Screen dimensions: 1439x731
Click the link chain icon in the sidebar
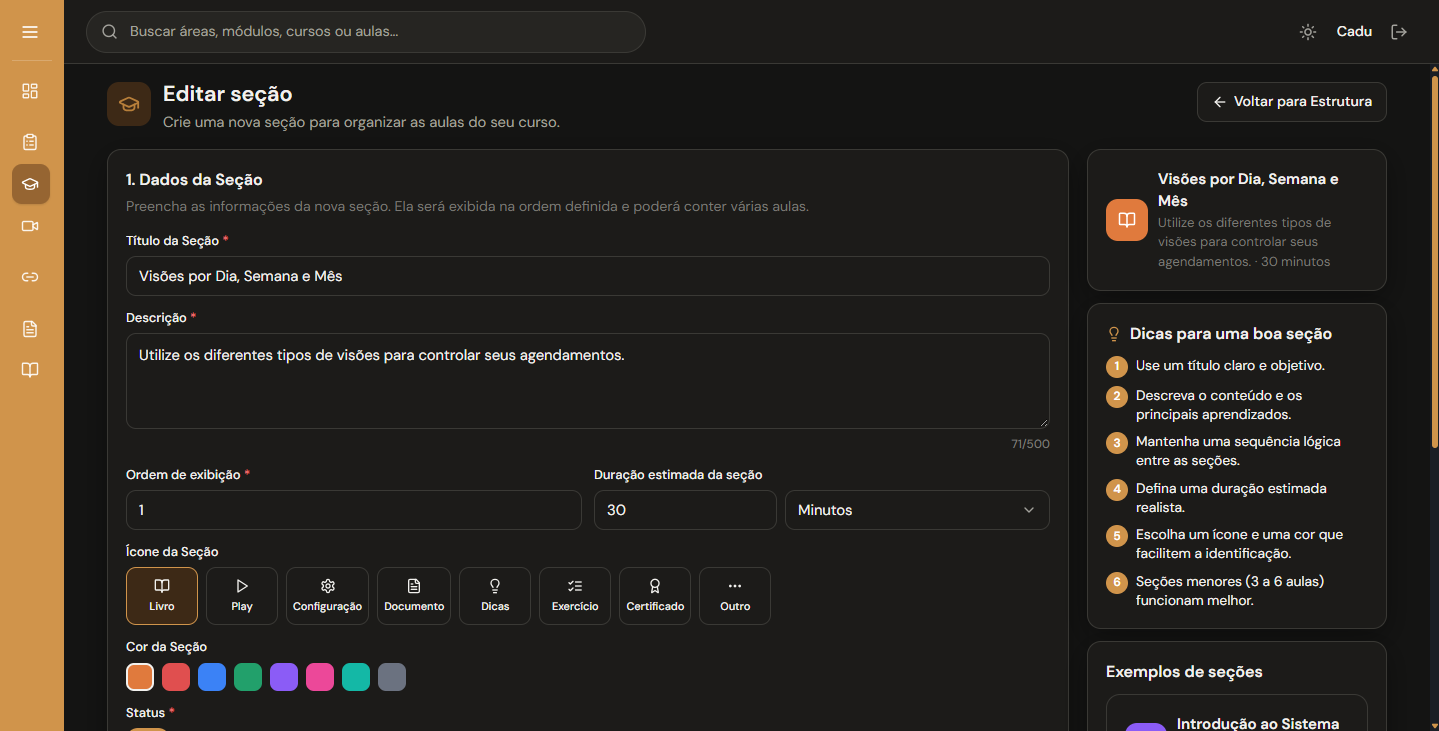click(x=30, y=277)
